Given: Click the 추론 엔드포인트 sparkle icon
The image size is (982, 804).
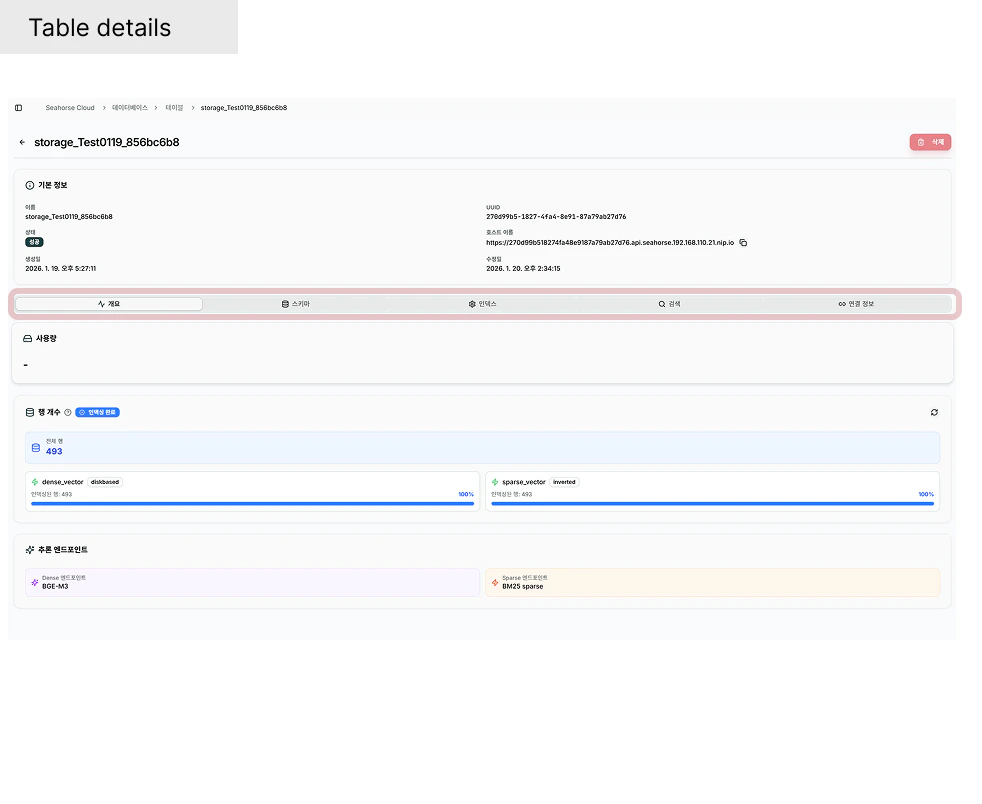Looking at the screenshot, I should pos(29,550).
